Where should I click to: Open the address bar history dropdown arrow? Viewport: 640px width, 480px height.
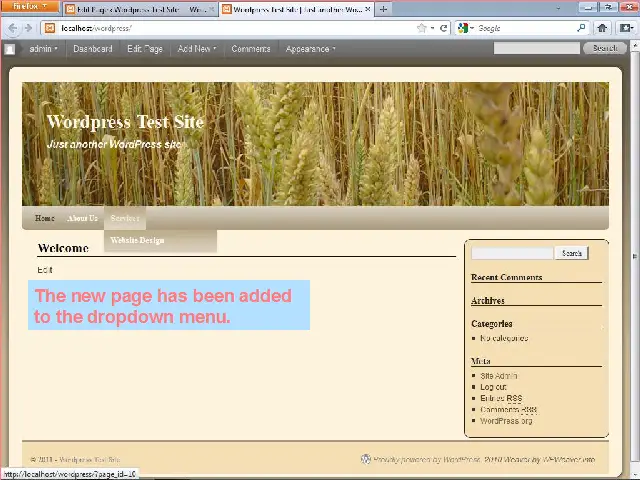(x=432, y=28)
